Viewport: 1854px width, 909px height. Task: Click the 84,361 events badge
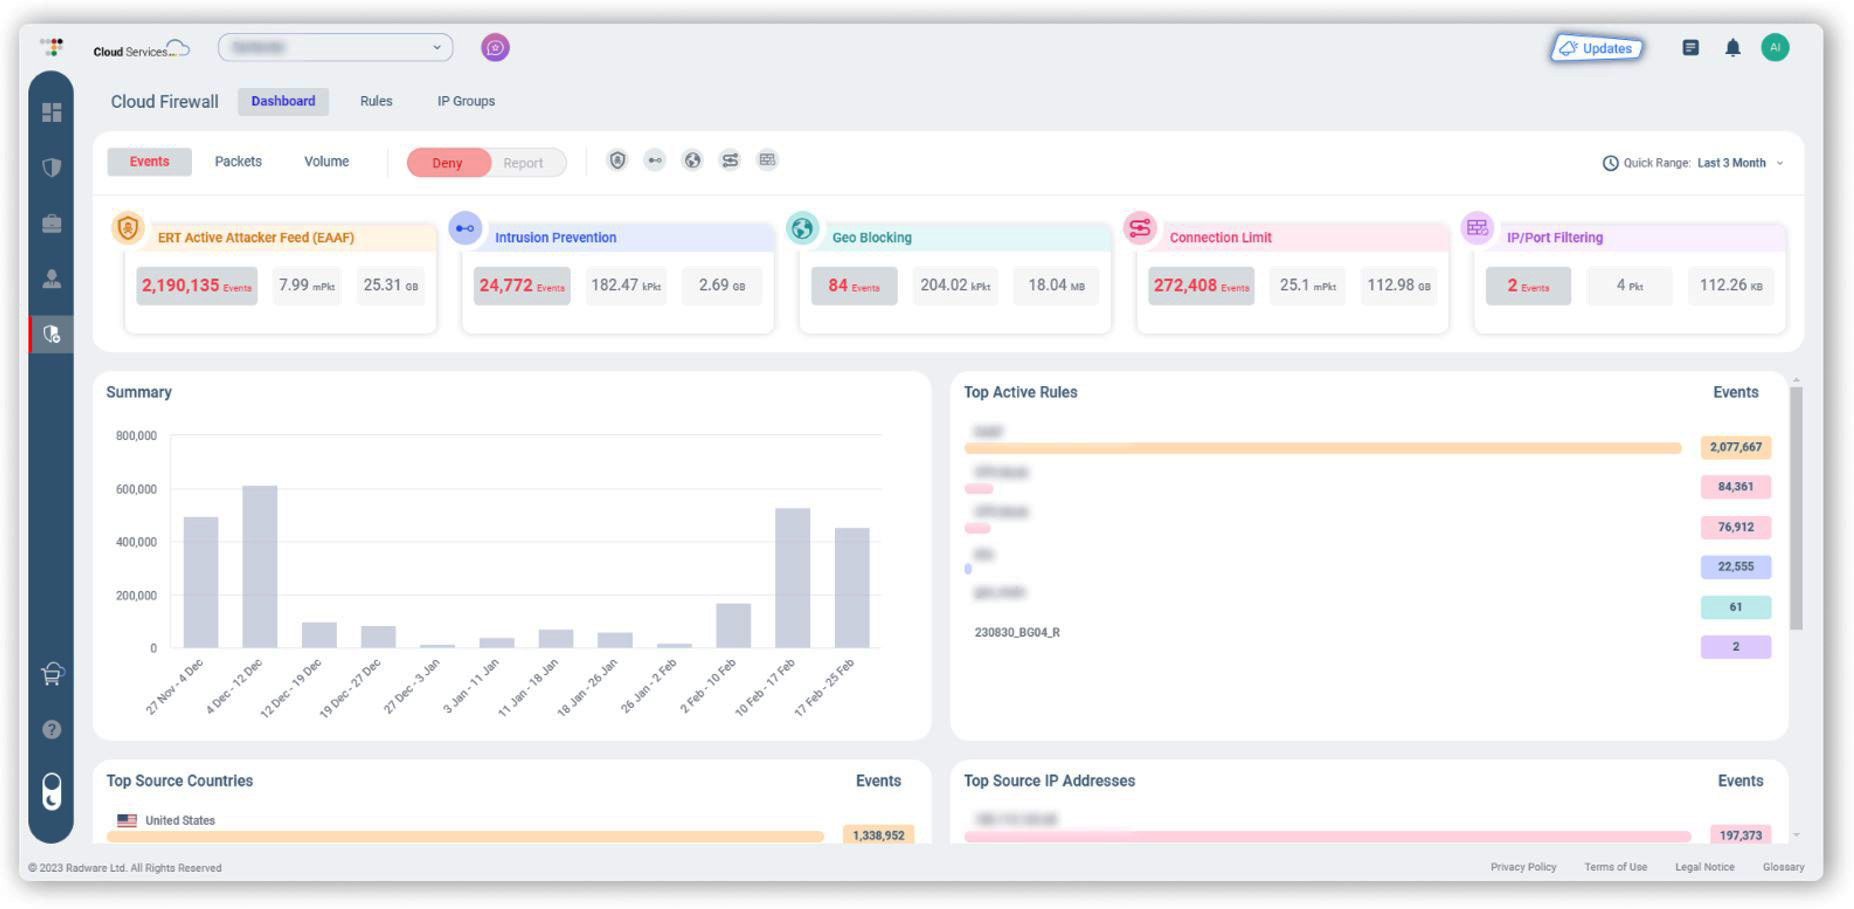1735,487
